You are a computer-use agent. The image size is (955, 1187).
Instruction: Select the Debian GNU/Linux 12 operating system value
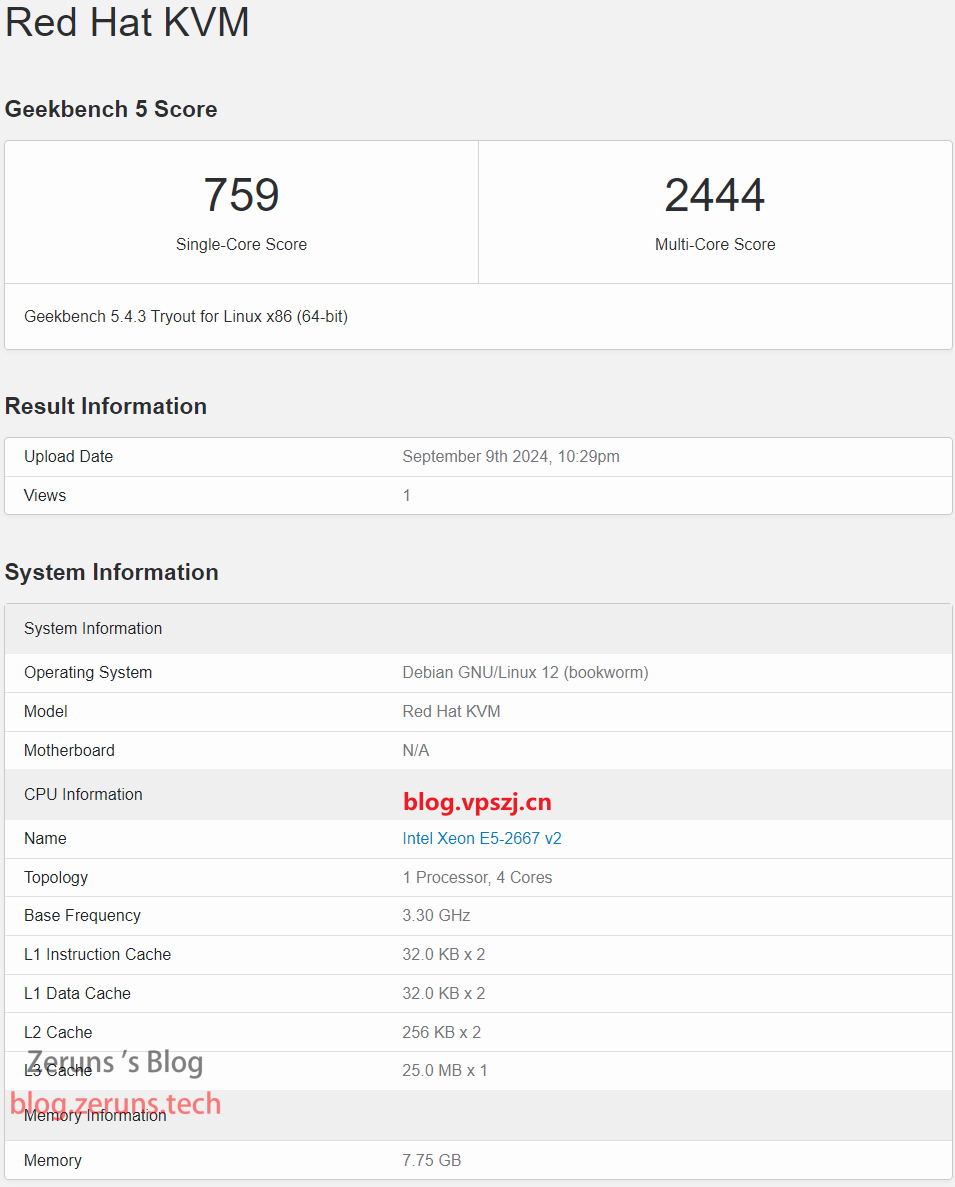525,672
